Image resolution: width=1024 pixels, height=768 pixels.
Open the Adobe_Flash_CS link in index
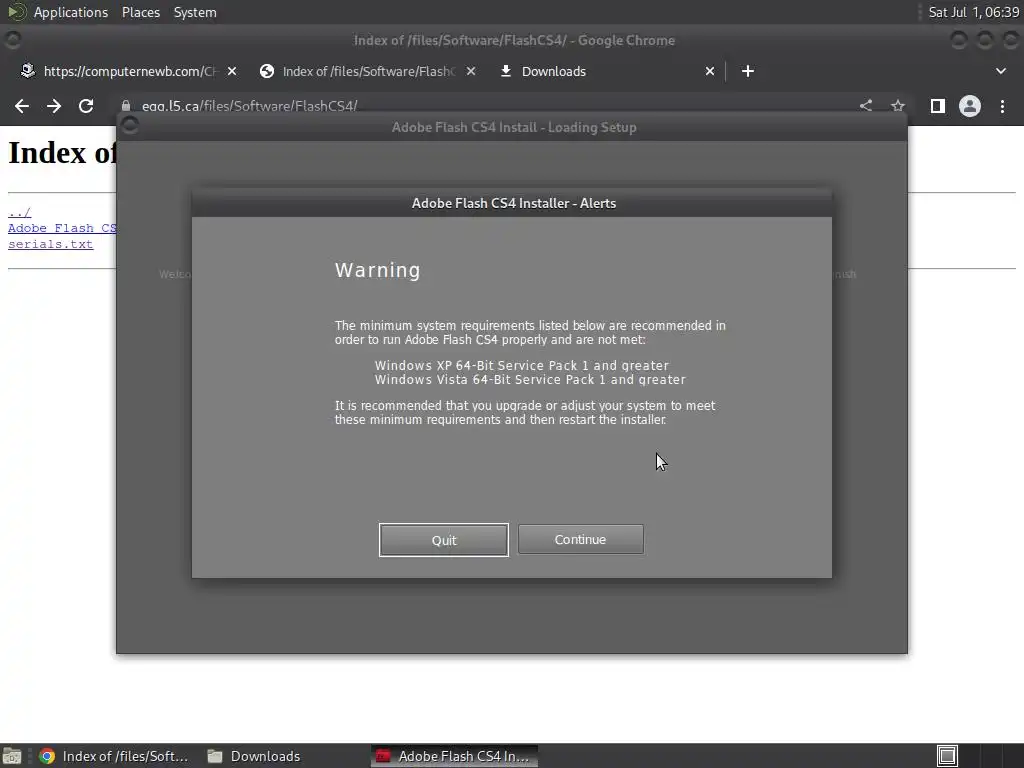[62, 228]
